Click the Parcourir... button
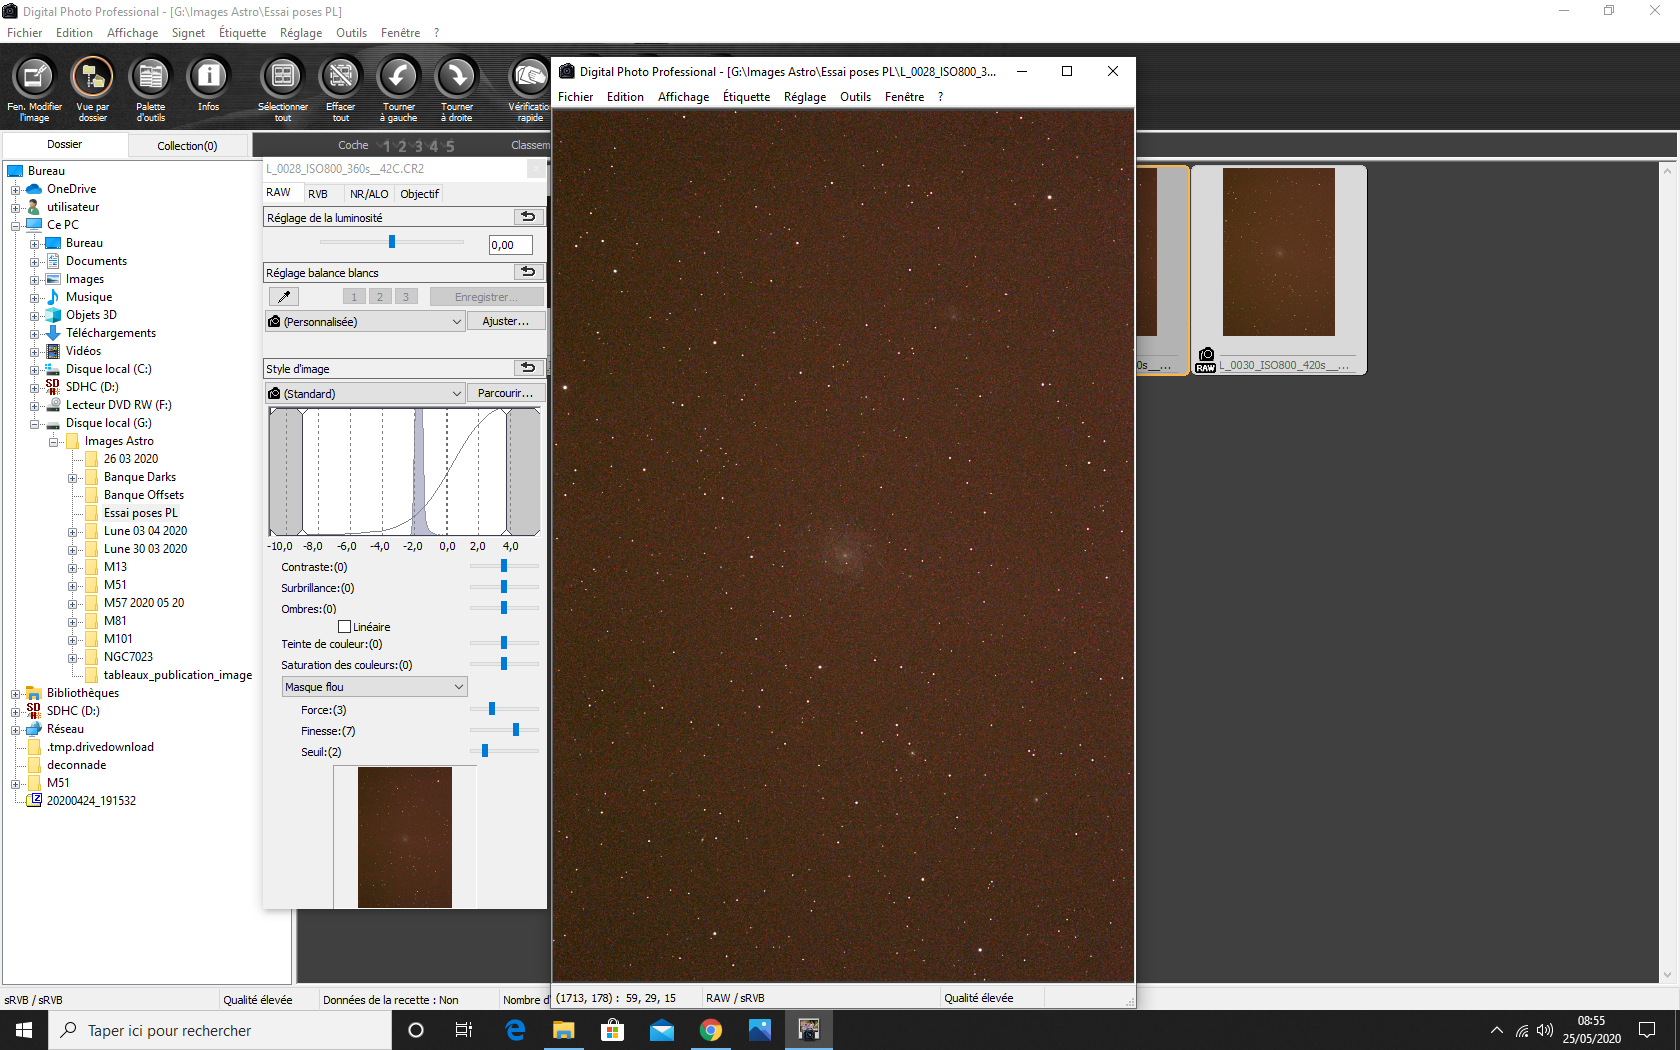The height and width of the screenshot is (1050, 1680). point(506,394)
